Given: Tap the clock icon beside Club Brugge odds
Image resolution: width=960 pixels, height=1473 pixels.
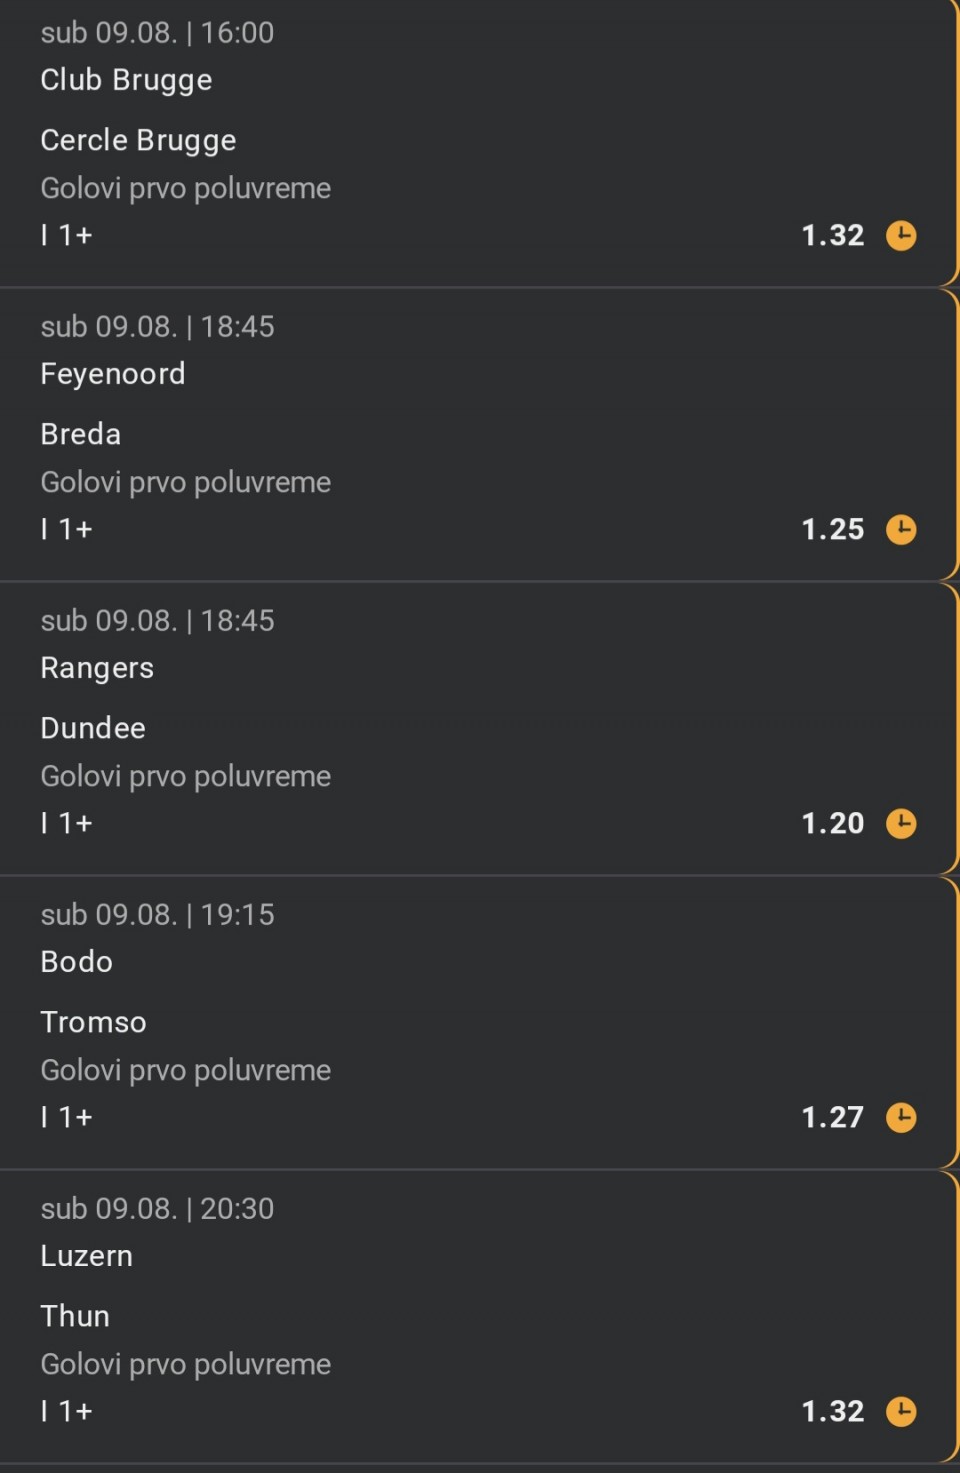Looking at the screenshot, I should point(901,236).
